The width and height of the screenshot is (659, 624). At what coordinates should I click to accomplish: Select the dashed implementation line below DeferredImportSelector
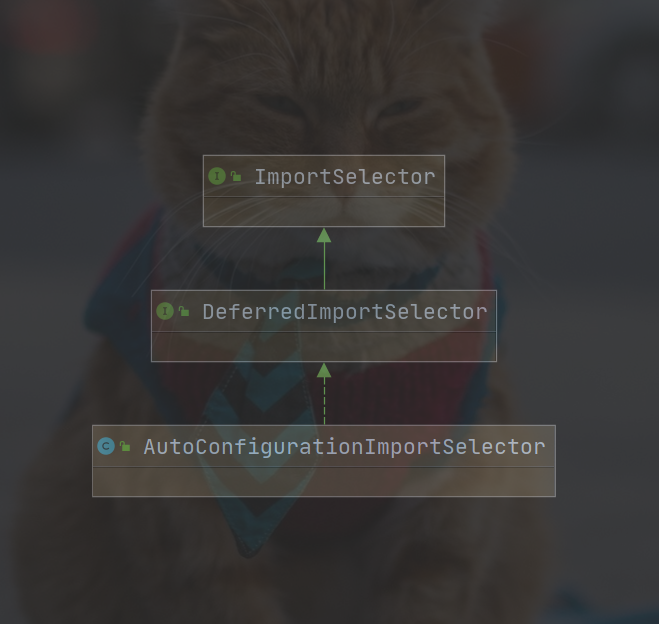click(x=324, y=401)
